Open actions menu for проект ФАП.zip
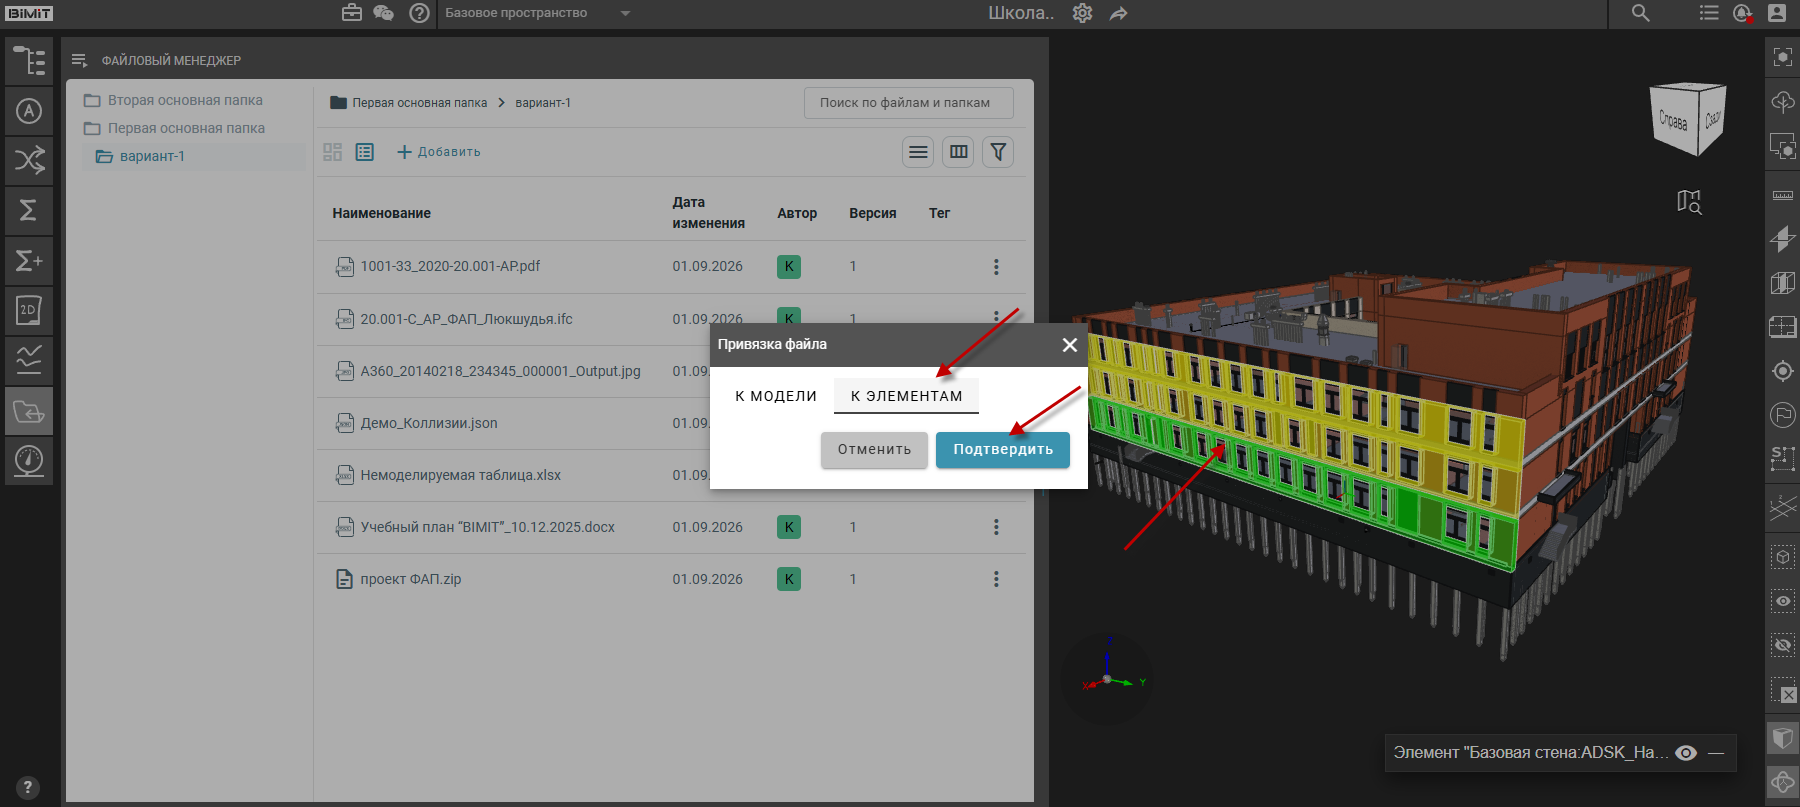The width and height of the screenshot is (1800, 807). tap(996, 579)
